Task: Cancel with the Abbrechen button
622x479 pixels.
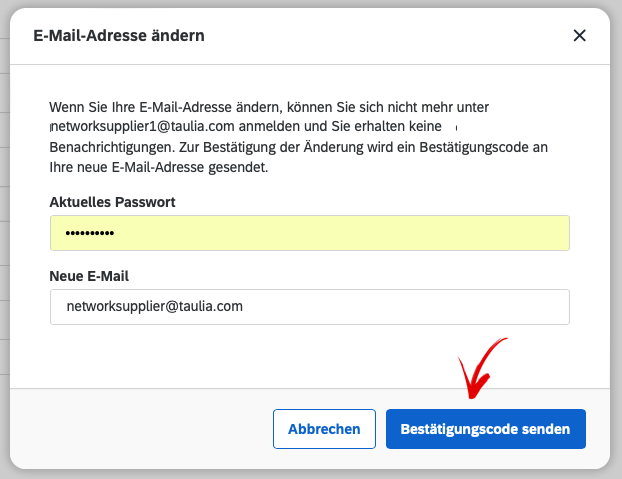Action: pos(324,429)
